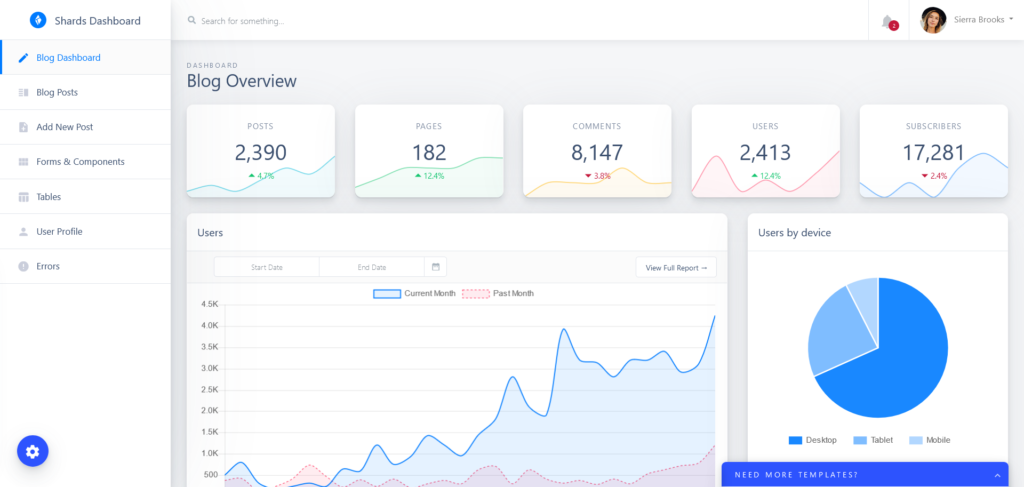Screen dimensions: 1024x487
Task: Click the Pages card showing 182
Action: tap(429, 151)
